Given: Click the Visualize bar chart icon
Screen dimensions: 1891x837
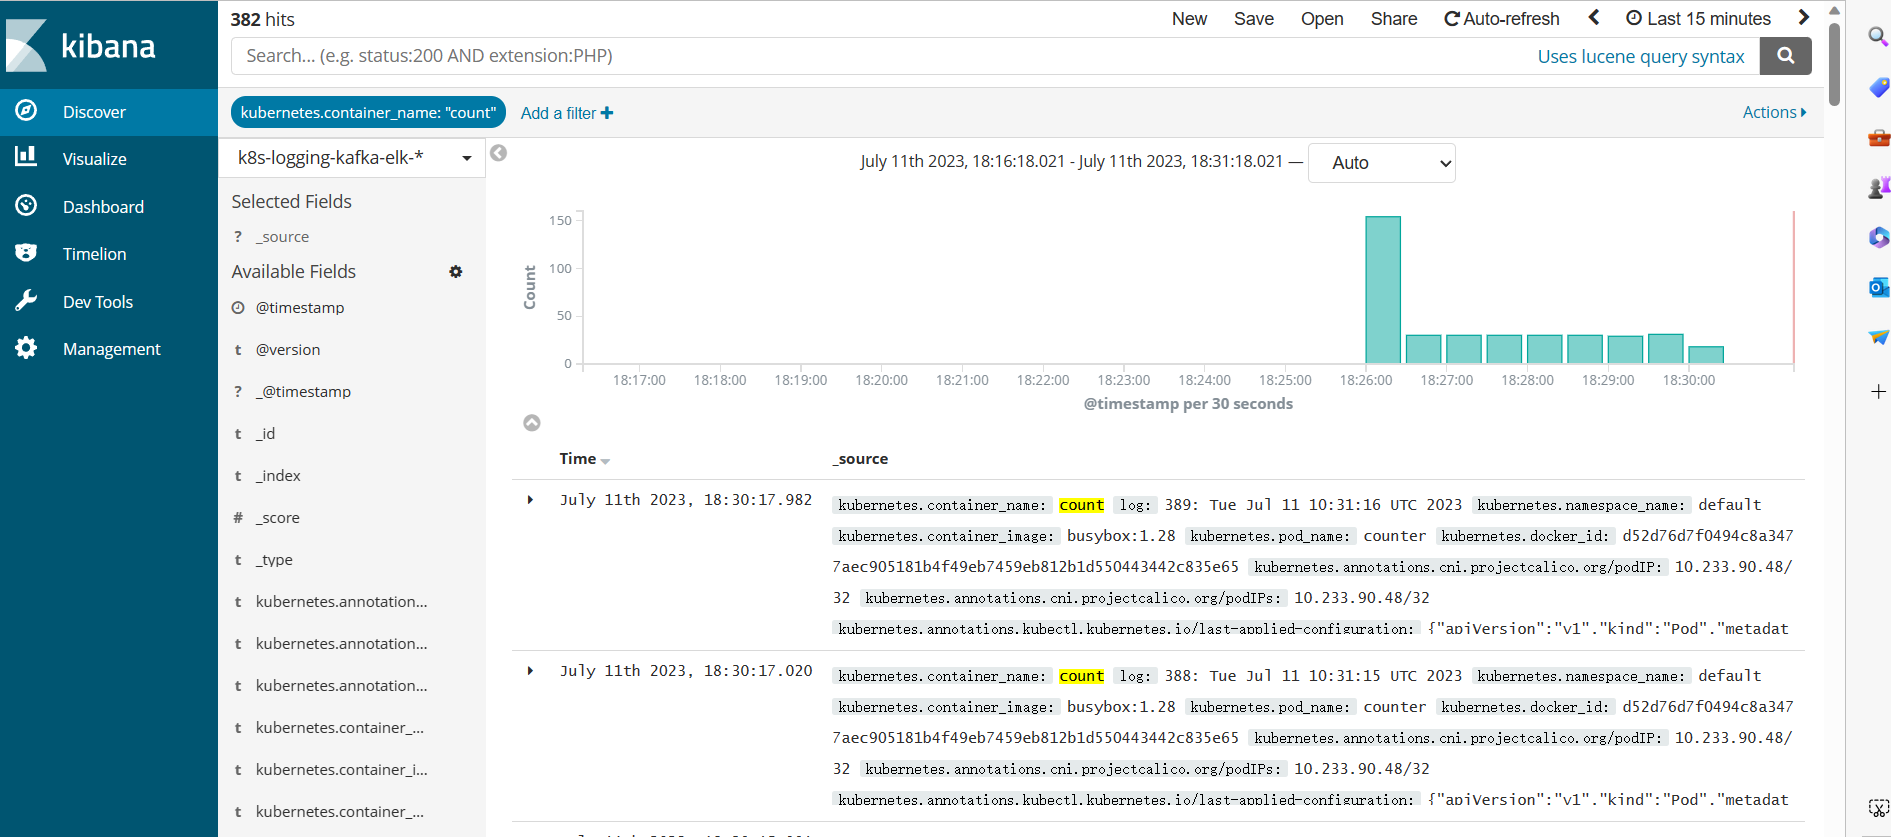Looking at the screenshot, I should 26,156.
